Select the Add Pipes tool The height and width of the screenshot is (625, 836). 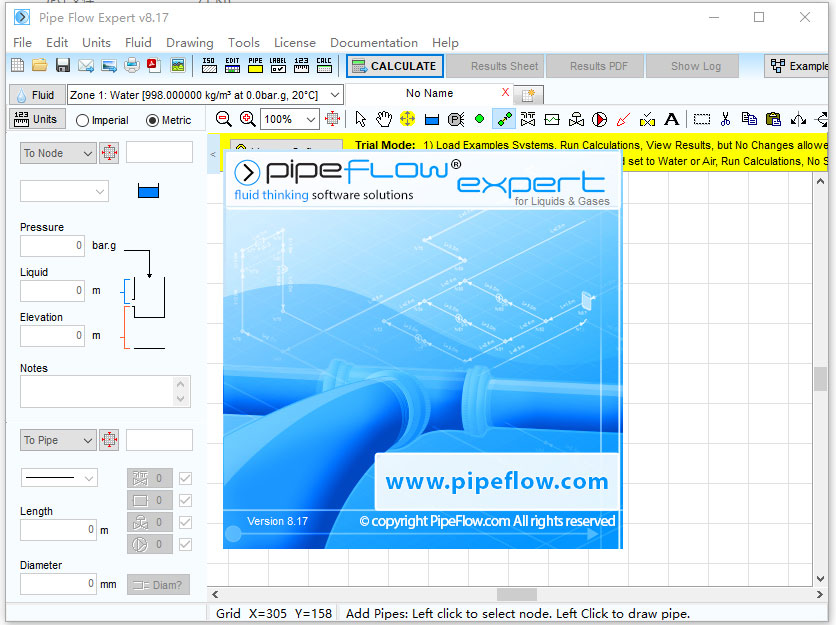504,119
